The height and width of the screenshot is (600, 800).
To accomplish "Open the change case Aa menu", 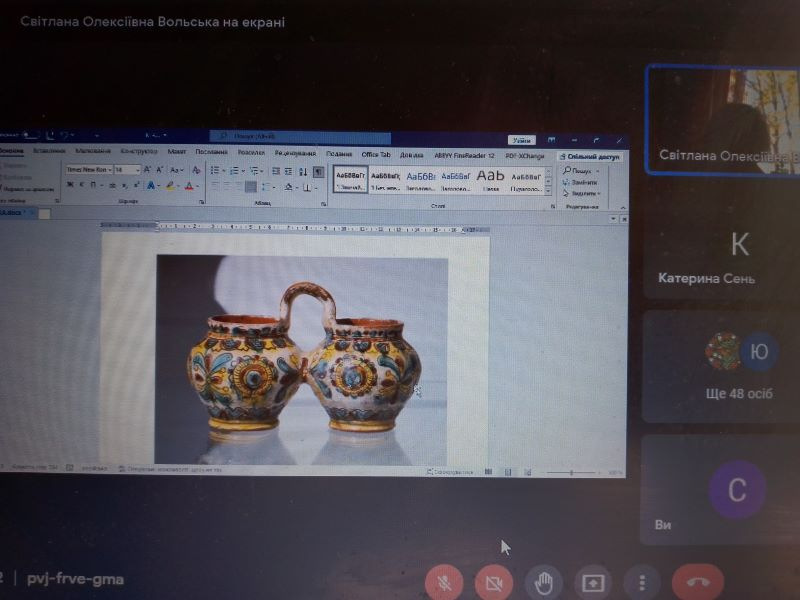I will (x=176, y=170).
